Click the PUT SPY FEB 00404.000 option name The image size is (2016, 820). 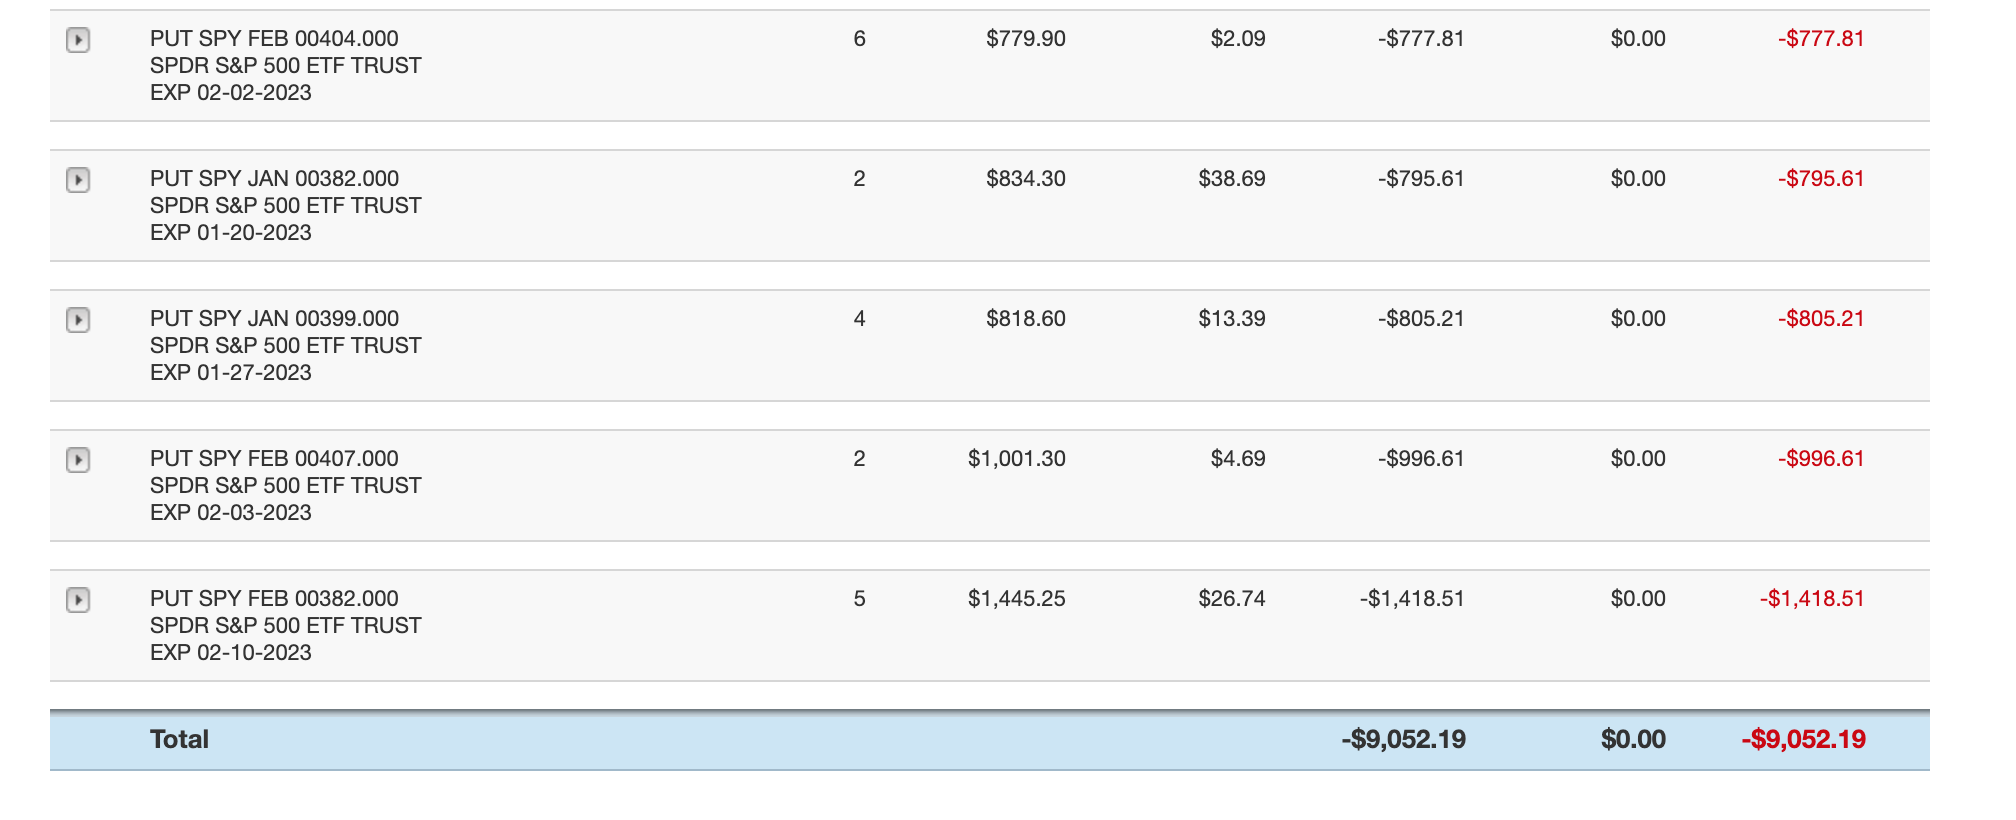click(274, 39)
